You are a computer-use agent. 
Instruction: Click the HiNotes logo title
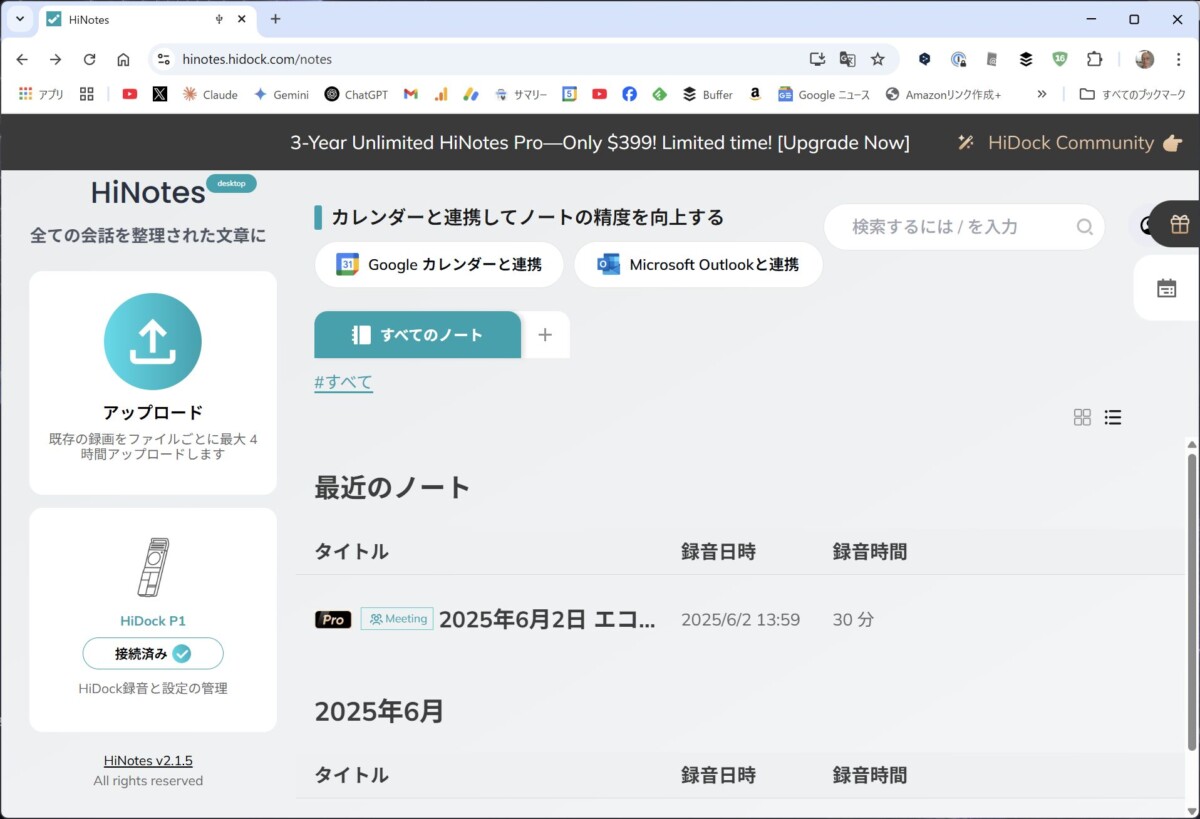(148, 192)
